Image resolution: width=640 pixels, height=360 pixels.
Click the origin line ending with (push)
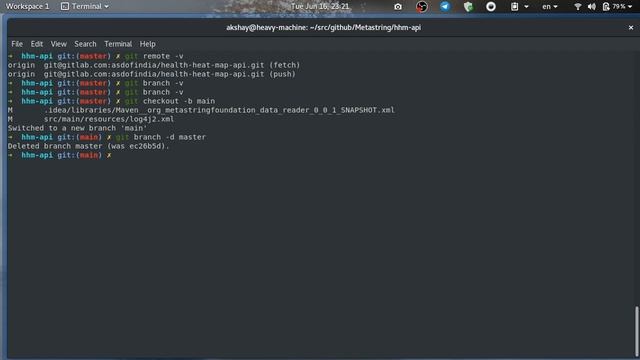(151, 74)
